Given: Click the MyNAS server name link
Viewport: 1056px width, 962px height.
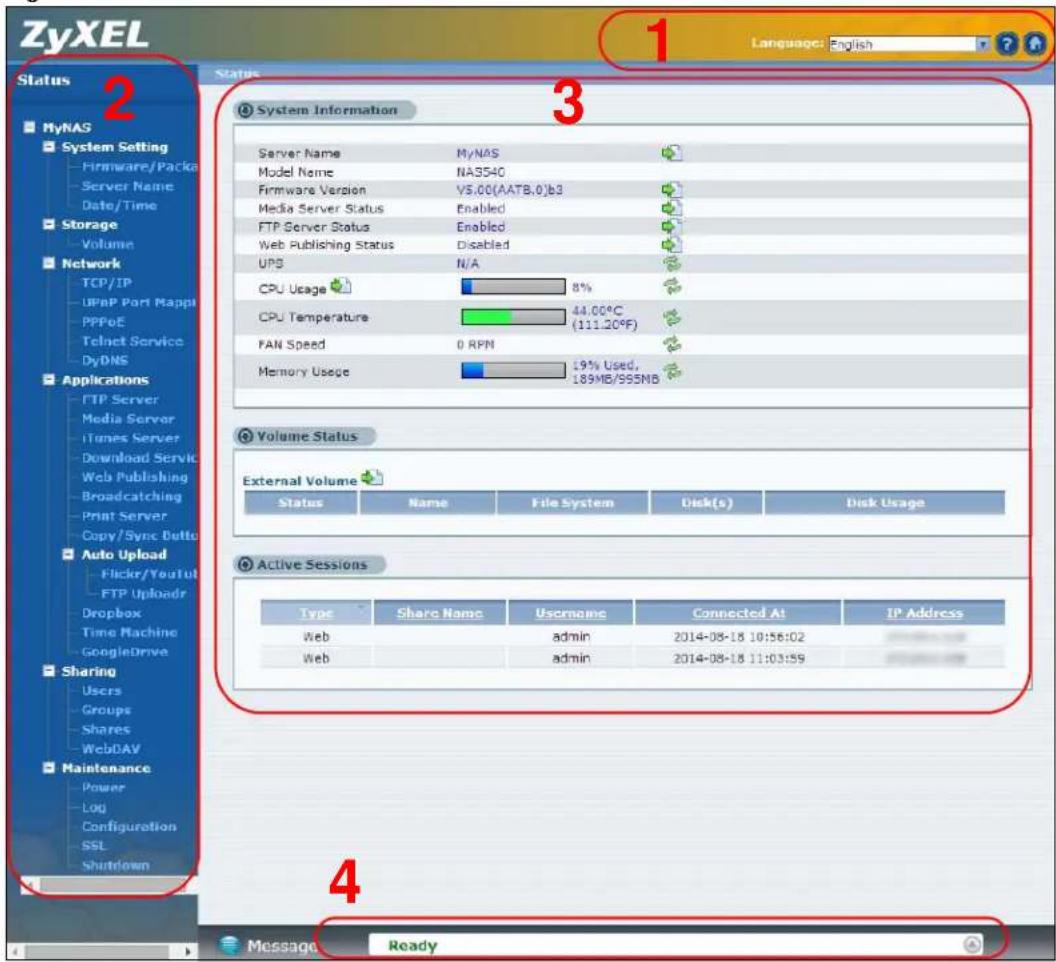Looking at the screenshot, I should (x=477, y=153).
